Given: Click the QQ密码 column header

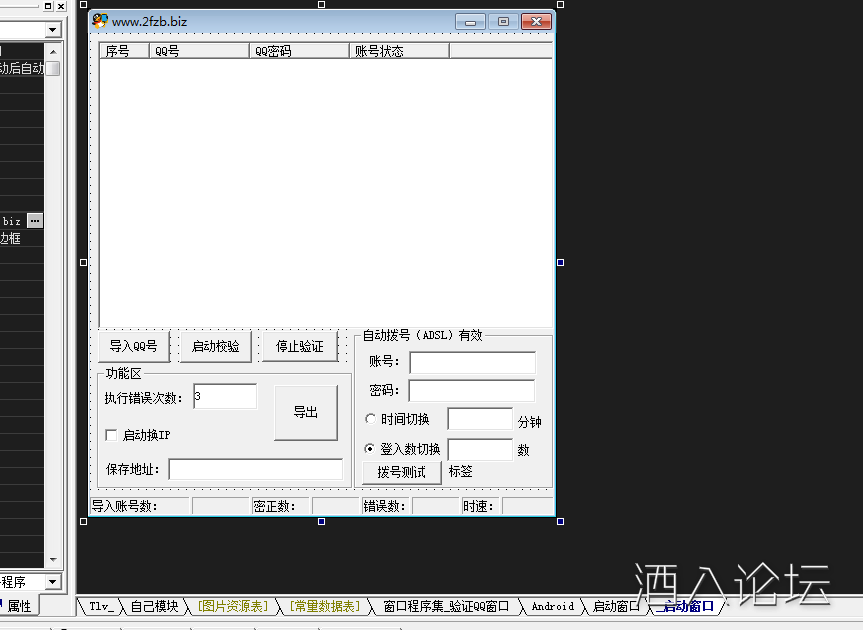Looking at the screenshot, I should [x=299, y=51].
